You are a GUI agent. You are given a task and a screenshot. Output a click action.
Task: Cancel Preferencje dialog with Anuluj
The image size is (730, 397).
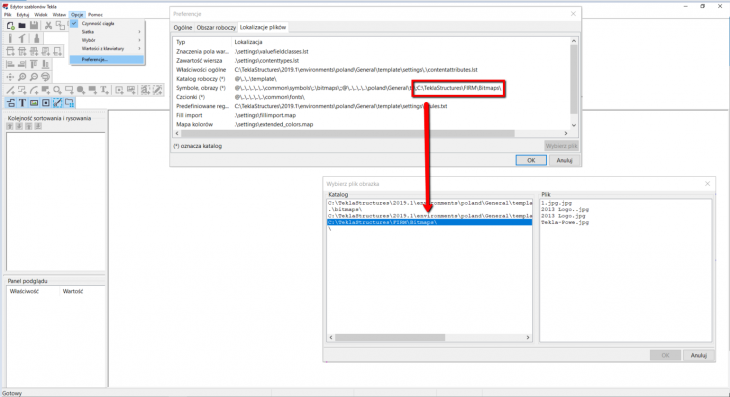564,160
